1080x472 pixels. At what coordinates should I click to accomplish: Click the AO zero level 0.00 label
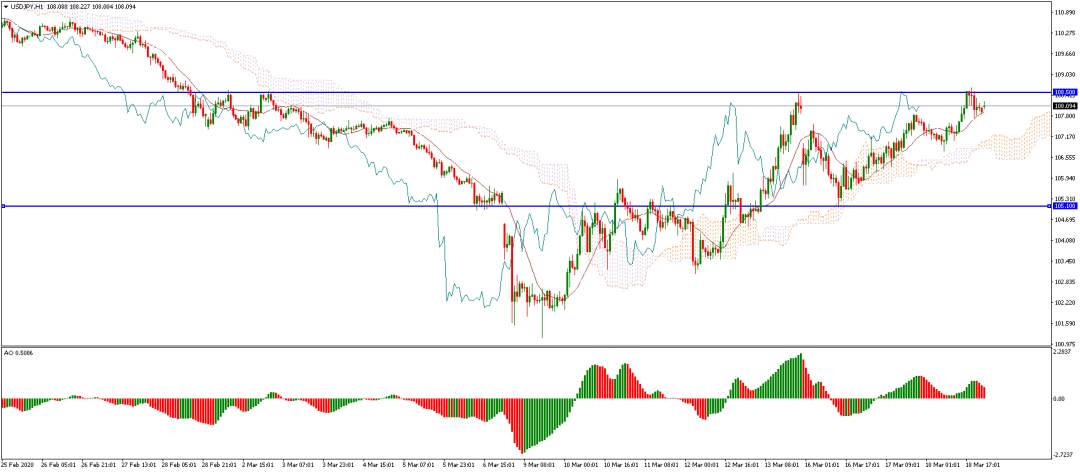1060,399
